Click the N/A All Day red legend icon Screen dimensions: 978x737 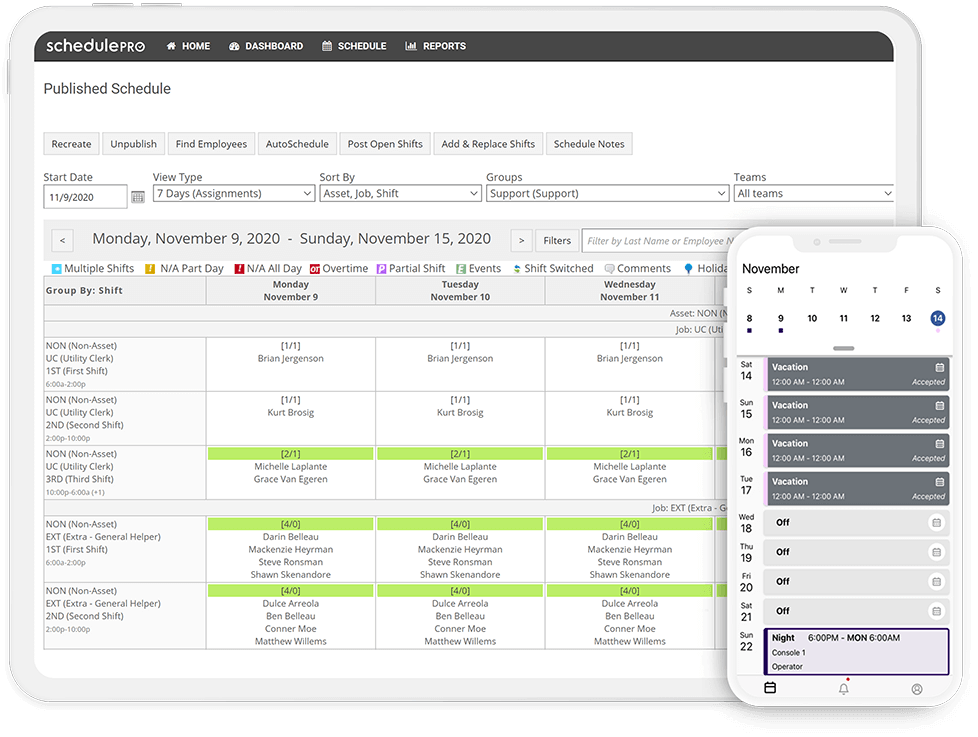[x=239, y=269]
